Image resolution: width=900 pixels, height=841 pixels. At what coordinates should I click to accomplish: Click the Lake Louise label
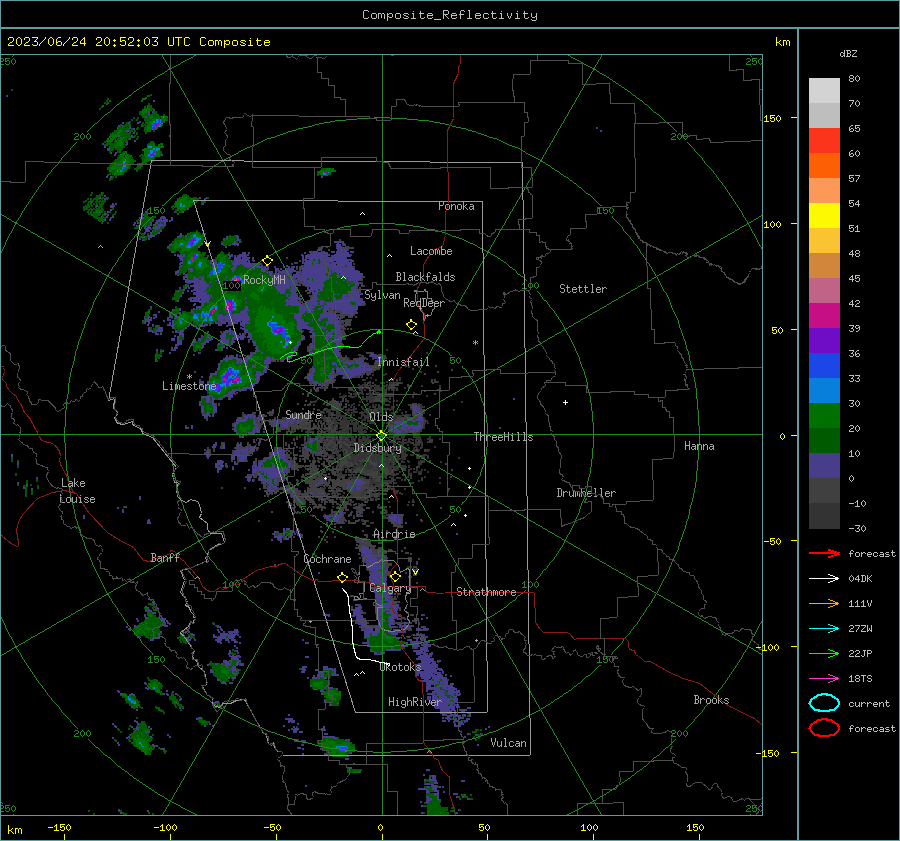pos(77,491)
